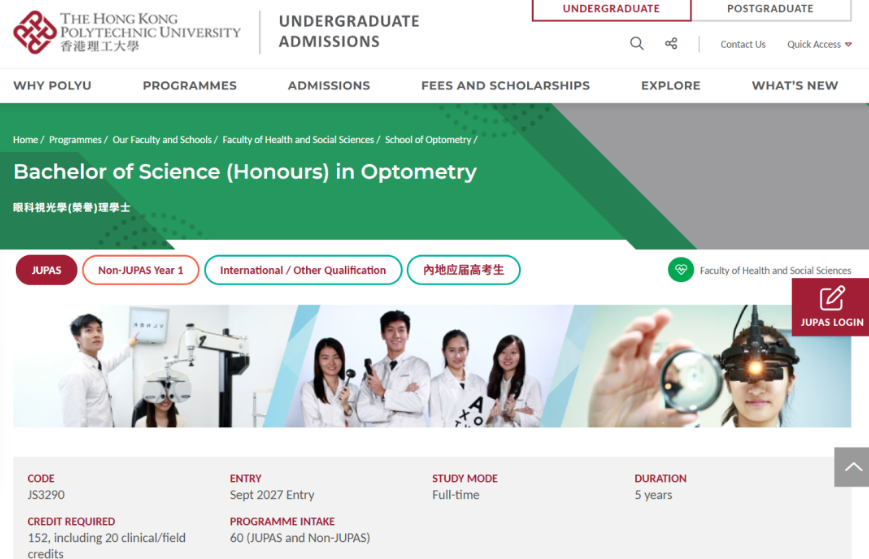Image resolution: width=869 pixels, height=559 pixels.
Task: Click the Contact Us link
Action: coord(743,44)
